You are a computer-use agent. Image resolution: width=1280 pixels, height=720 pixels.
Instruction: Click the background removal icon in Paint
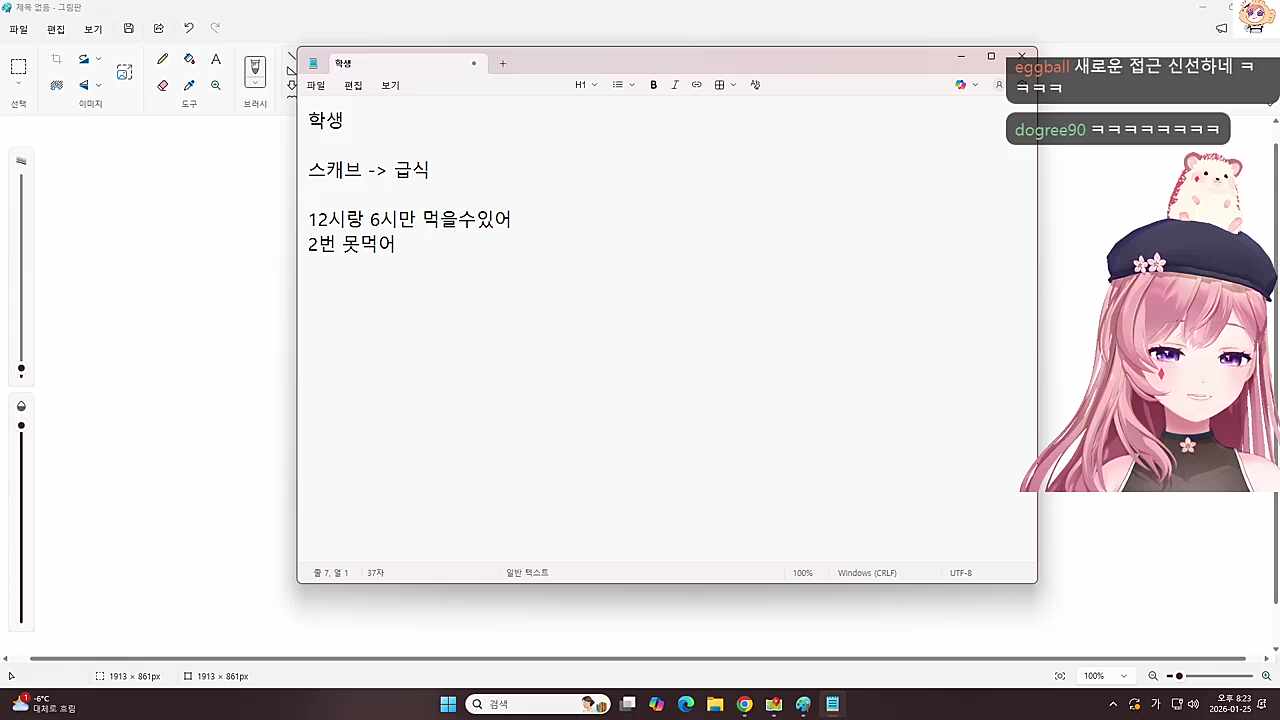tap(56, 85)
